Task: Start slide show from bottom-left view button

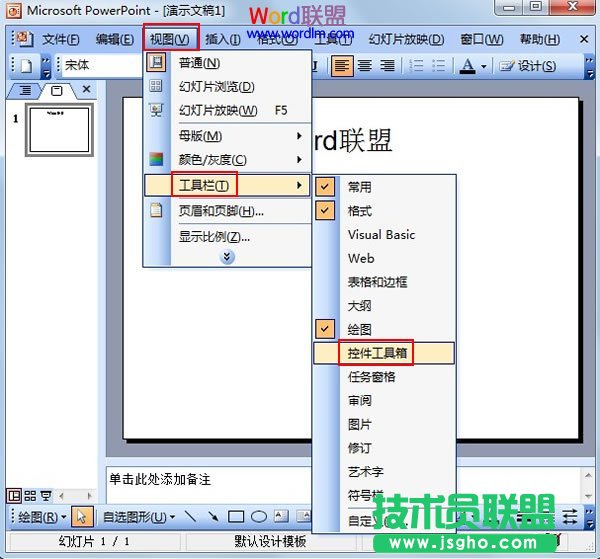Action: click(x=46, y=496)
